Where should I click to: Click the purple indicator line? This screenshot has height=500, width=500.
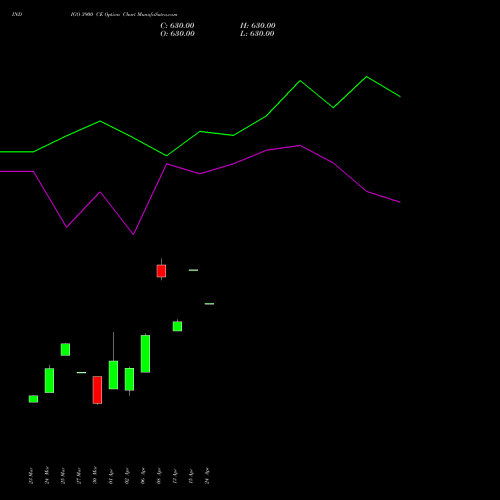[200, 174]
